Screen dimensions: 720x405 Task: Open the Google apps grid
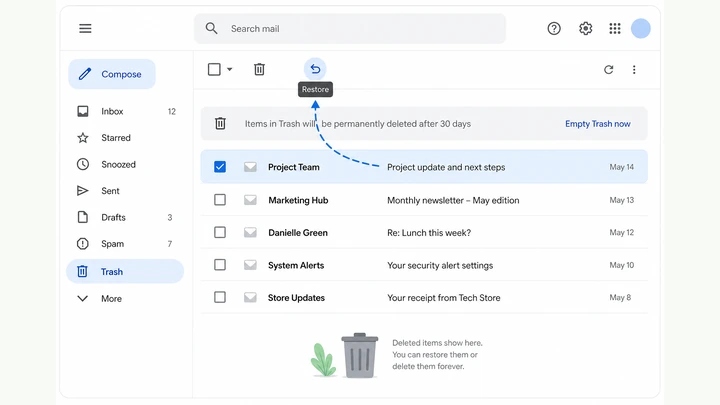615,28
